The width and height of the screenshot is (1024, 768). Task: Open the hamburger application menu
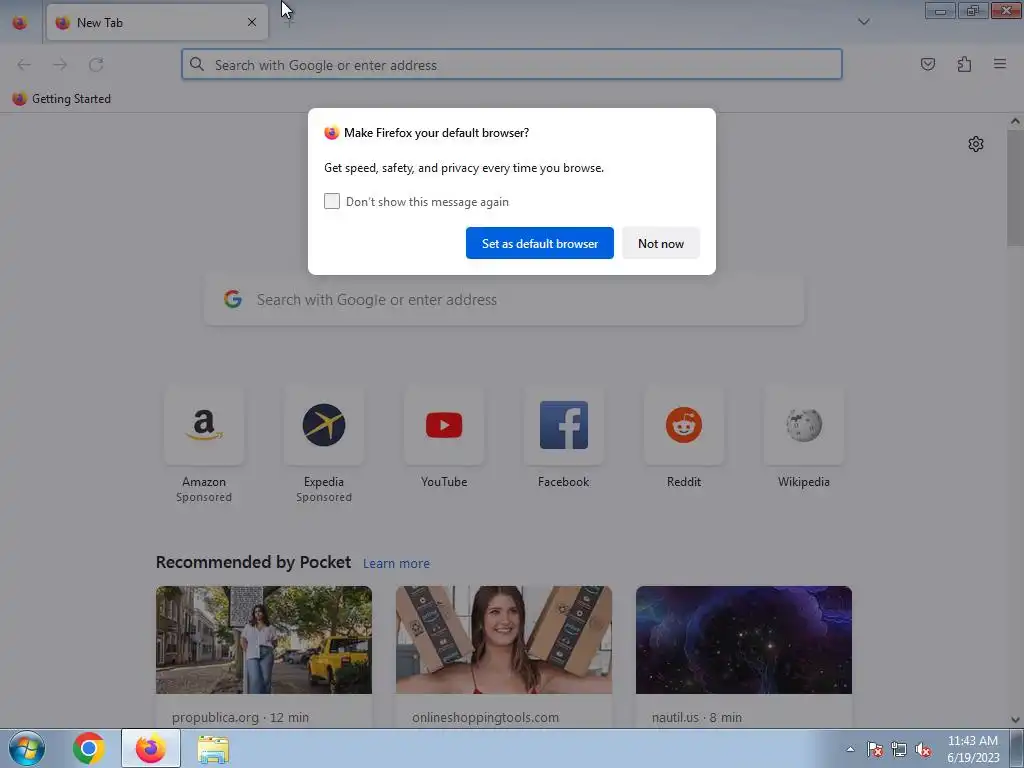1000,64
